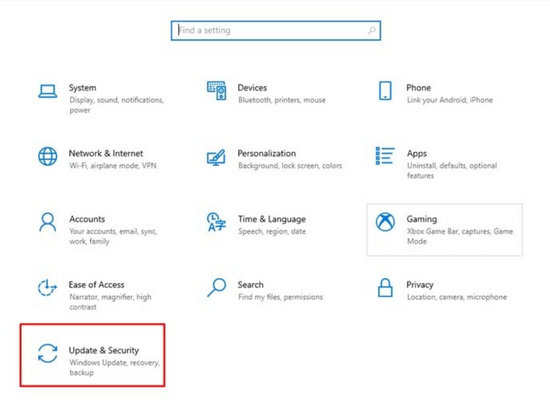Open the Phone settings title
Viewport: 550px width, 400px height.
tap(418, 88)
